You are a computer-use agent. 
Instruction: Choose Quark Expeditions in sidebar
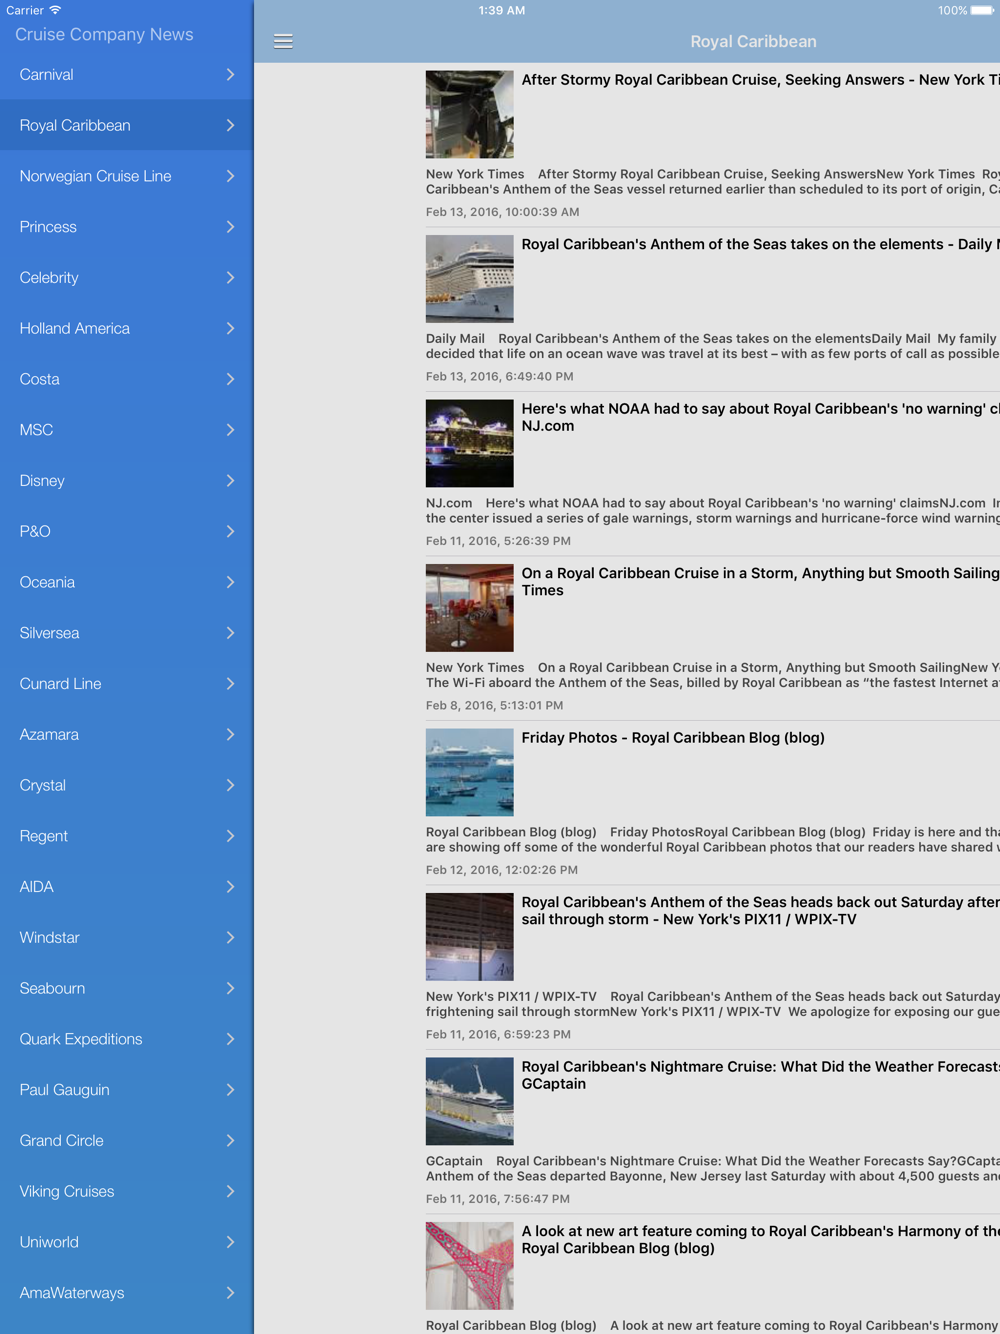[x=127, y=1039]
